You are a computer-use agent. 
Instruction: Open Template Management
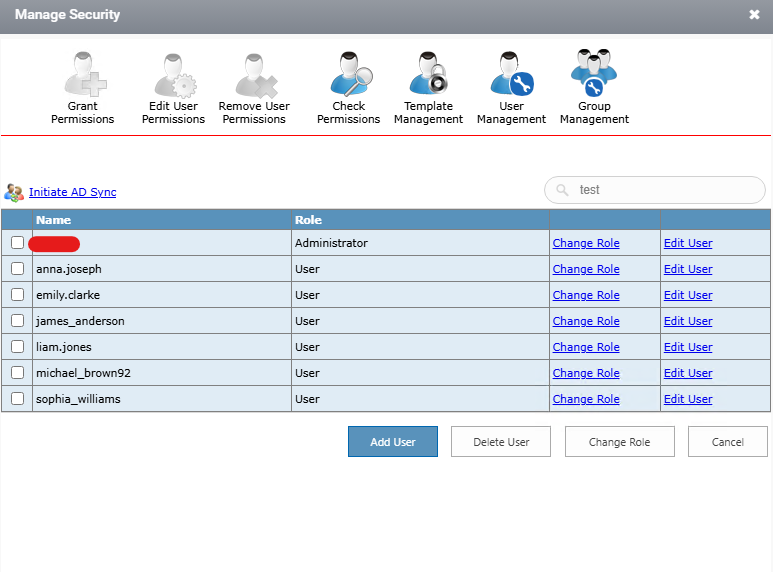pos(428,88)
